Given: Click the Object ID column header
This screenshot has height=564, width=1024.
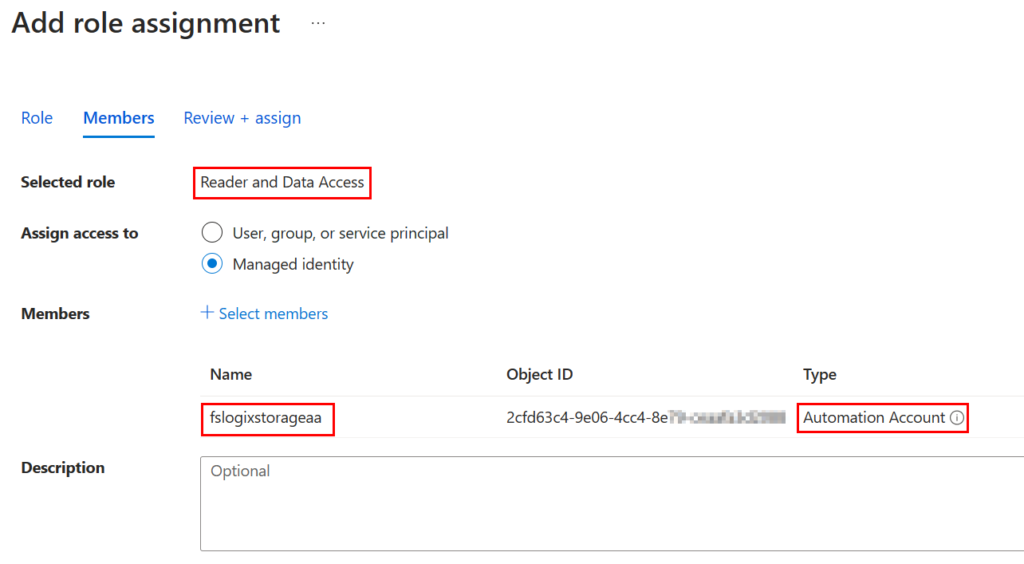Looking at the screenshot, I should coord(539,374).
